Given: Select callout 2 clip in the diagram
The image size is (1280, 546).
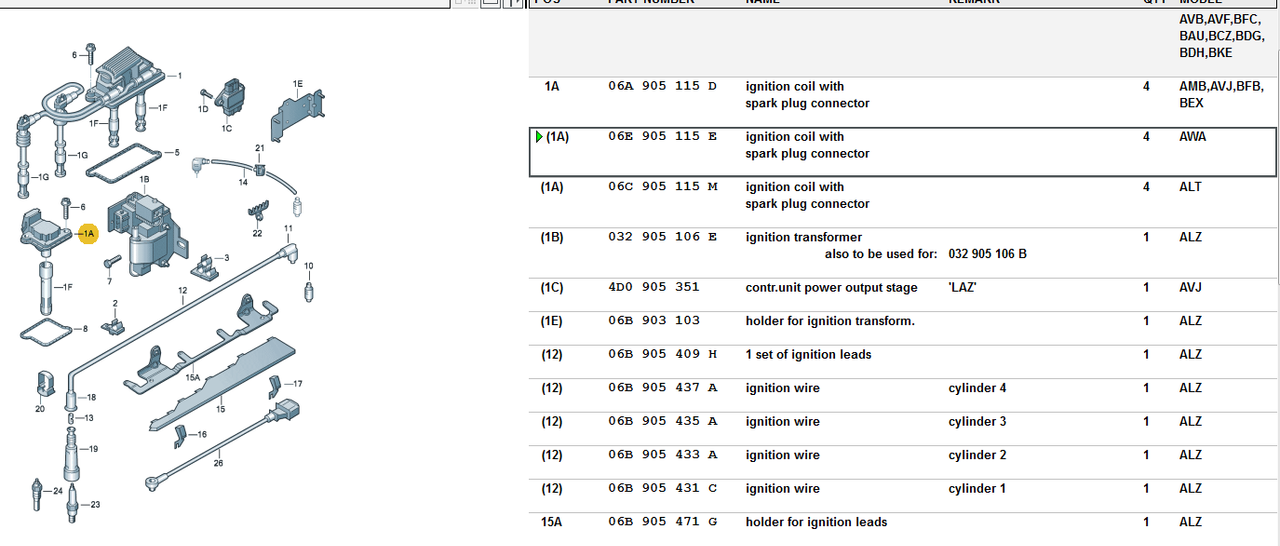Looking at the screenshot, I should point(115,303).
